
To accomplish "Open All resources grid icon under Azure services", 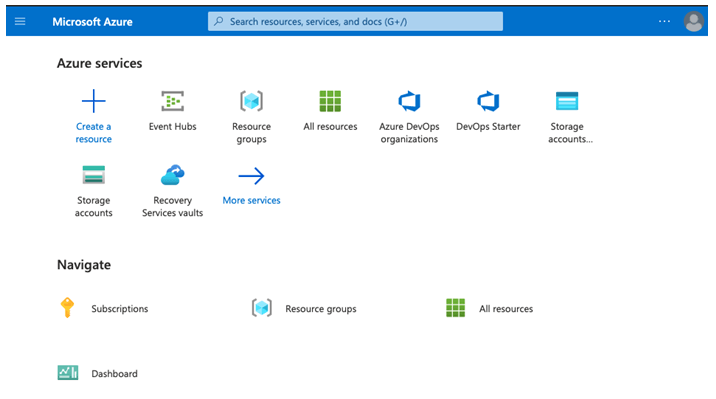I will [330, 101].
